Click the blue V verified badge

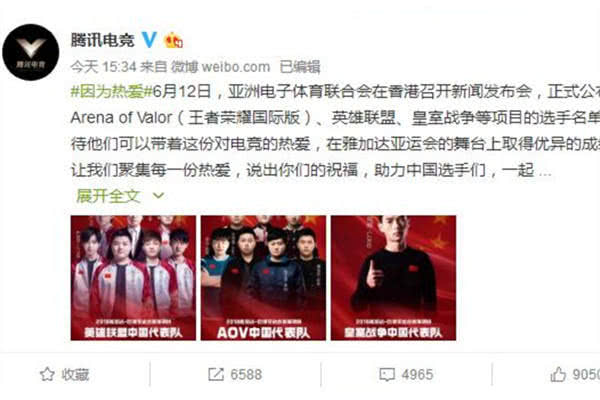149,40
